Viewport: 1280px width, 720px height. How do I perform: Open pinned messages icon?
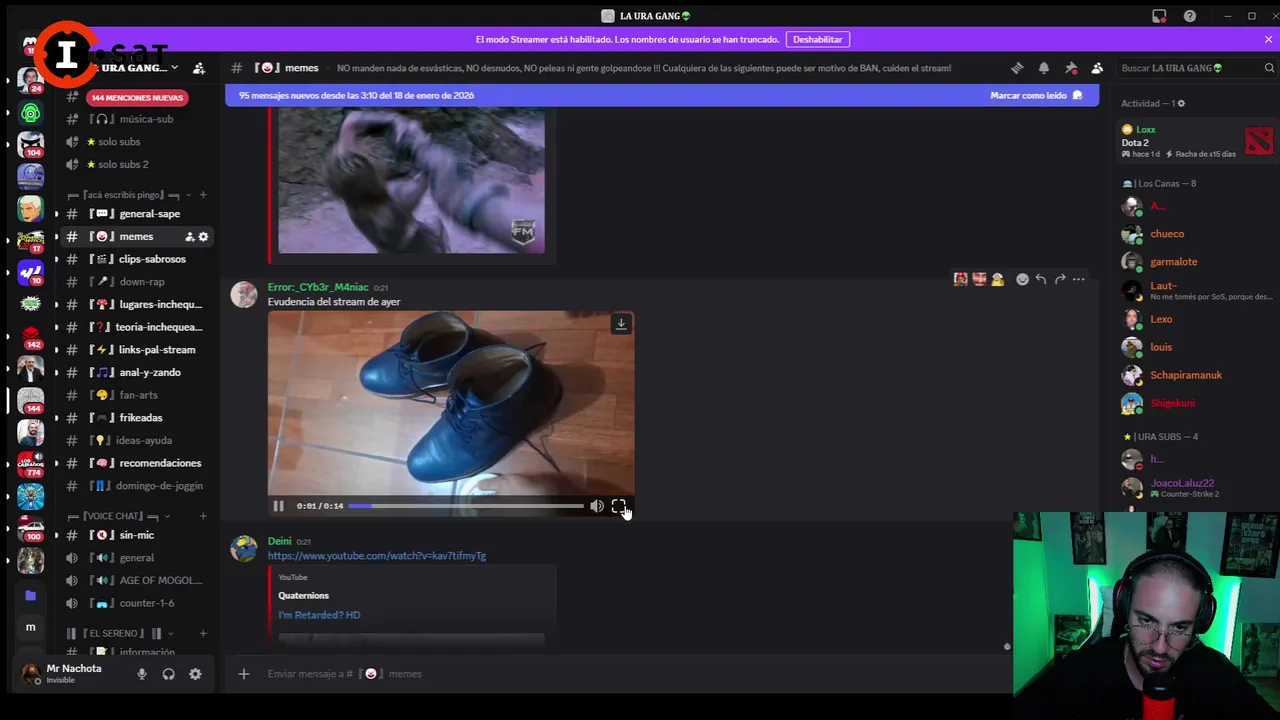(1071, 68)
